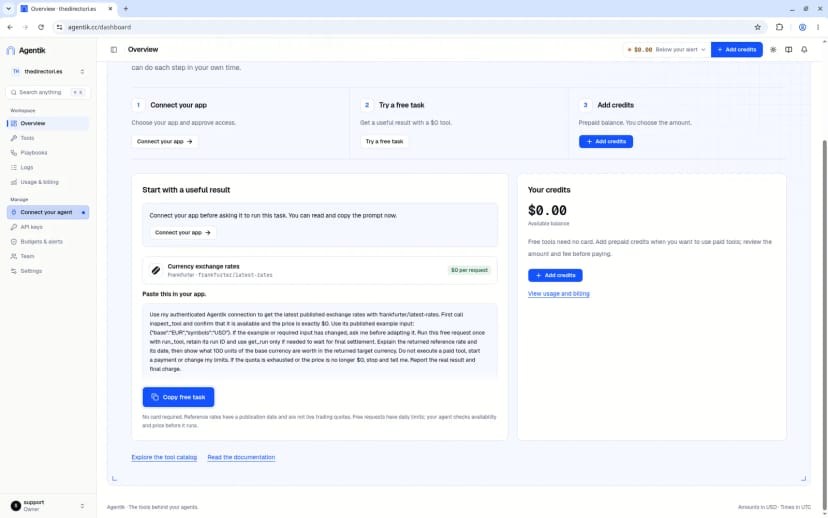Click the Search anything field
The height and width of the screenshot is (518, 828).
point(48,92)
